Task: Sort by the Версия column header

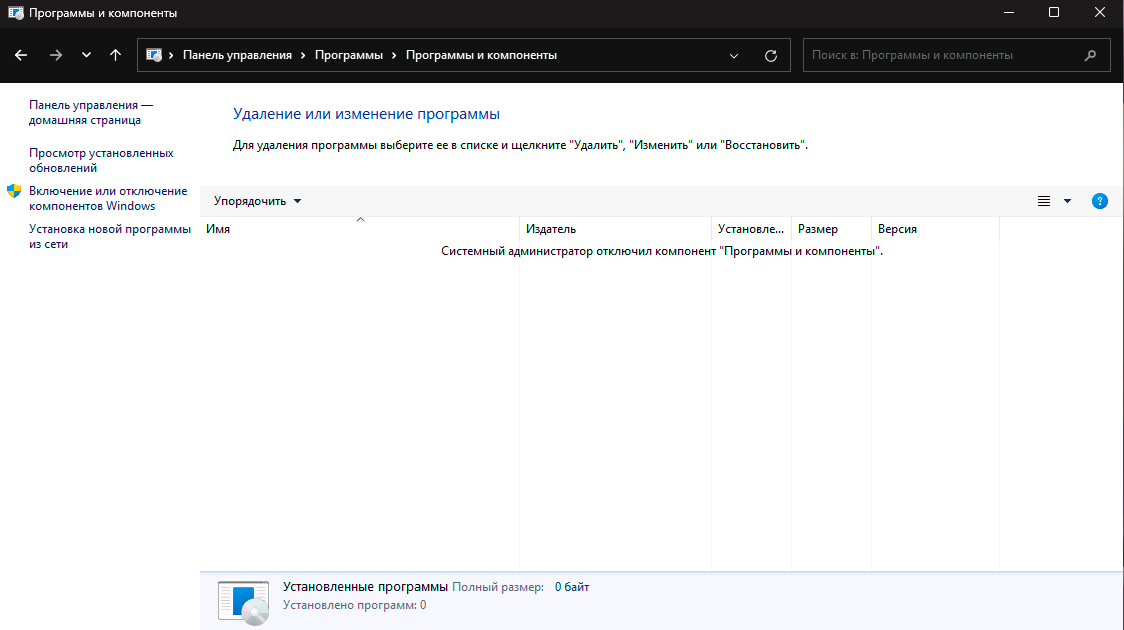Action: click(935, 229)
